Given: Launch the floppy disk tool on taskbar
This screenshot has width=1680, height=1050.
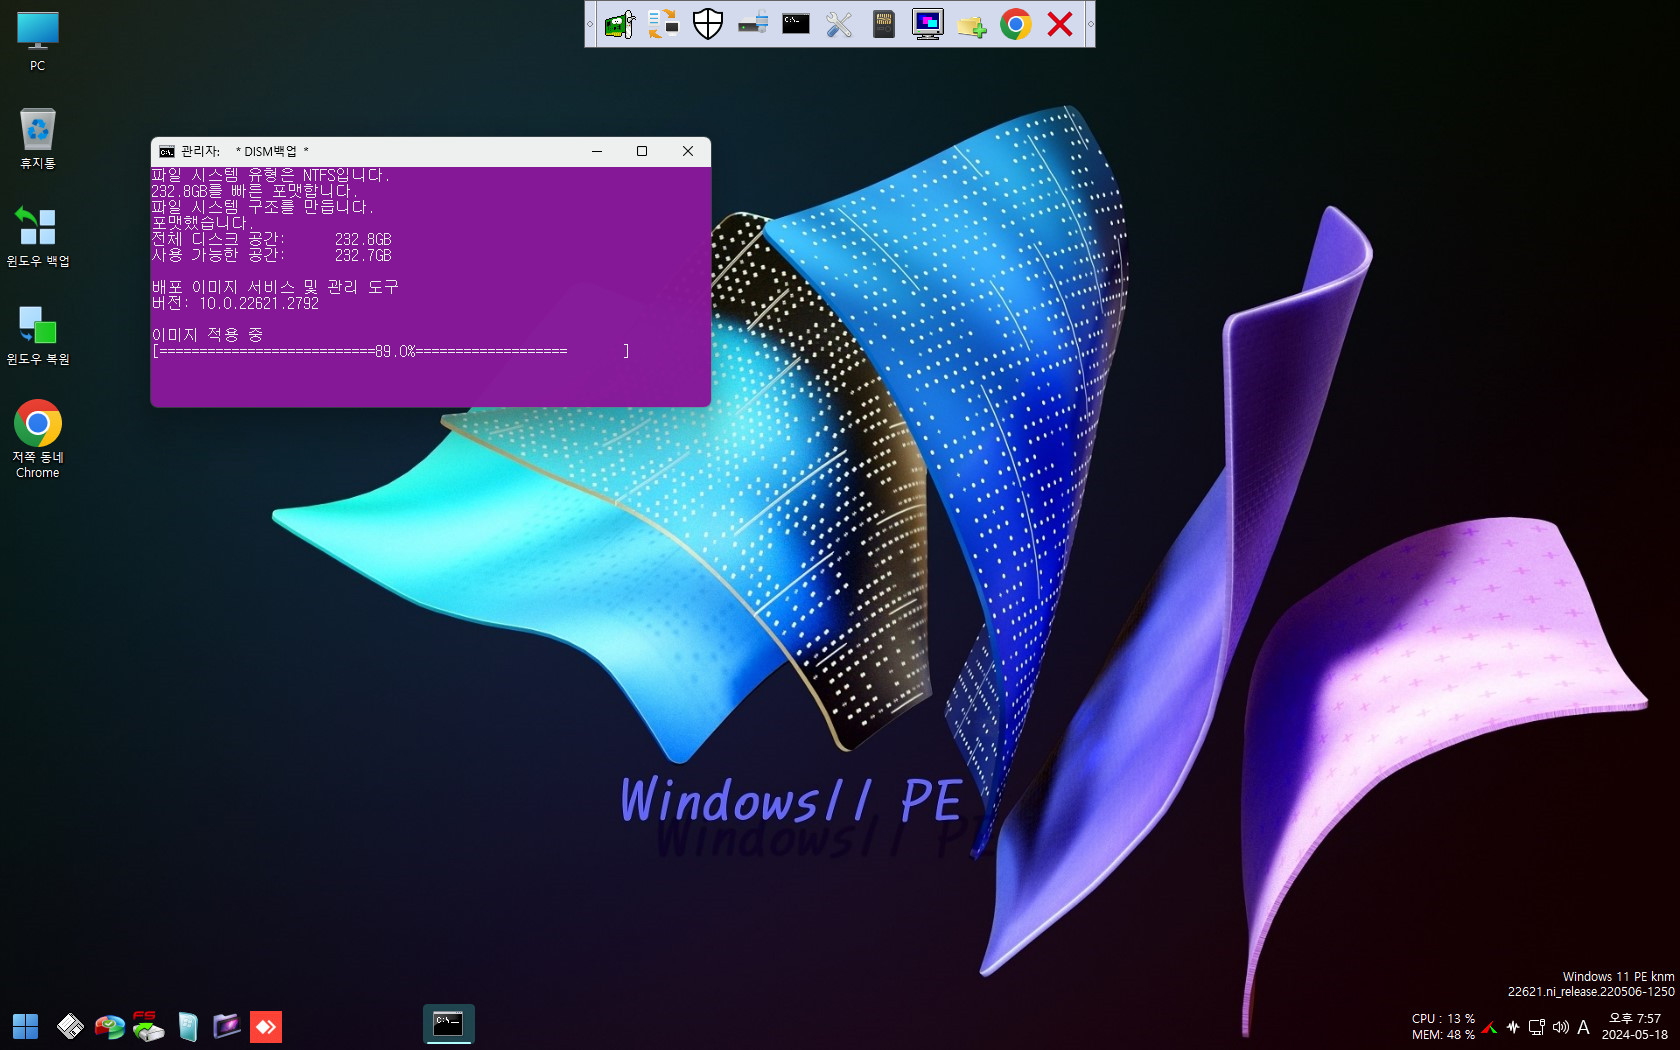Looking at the screenshot, I should (x=70, y=1026).
